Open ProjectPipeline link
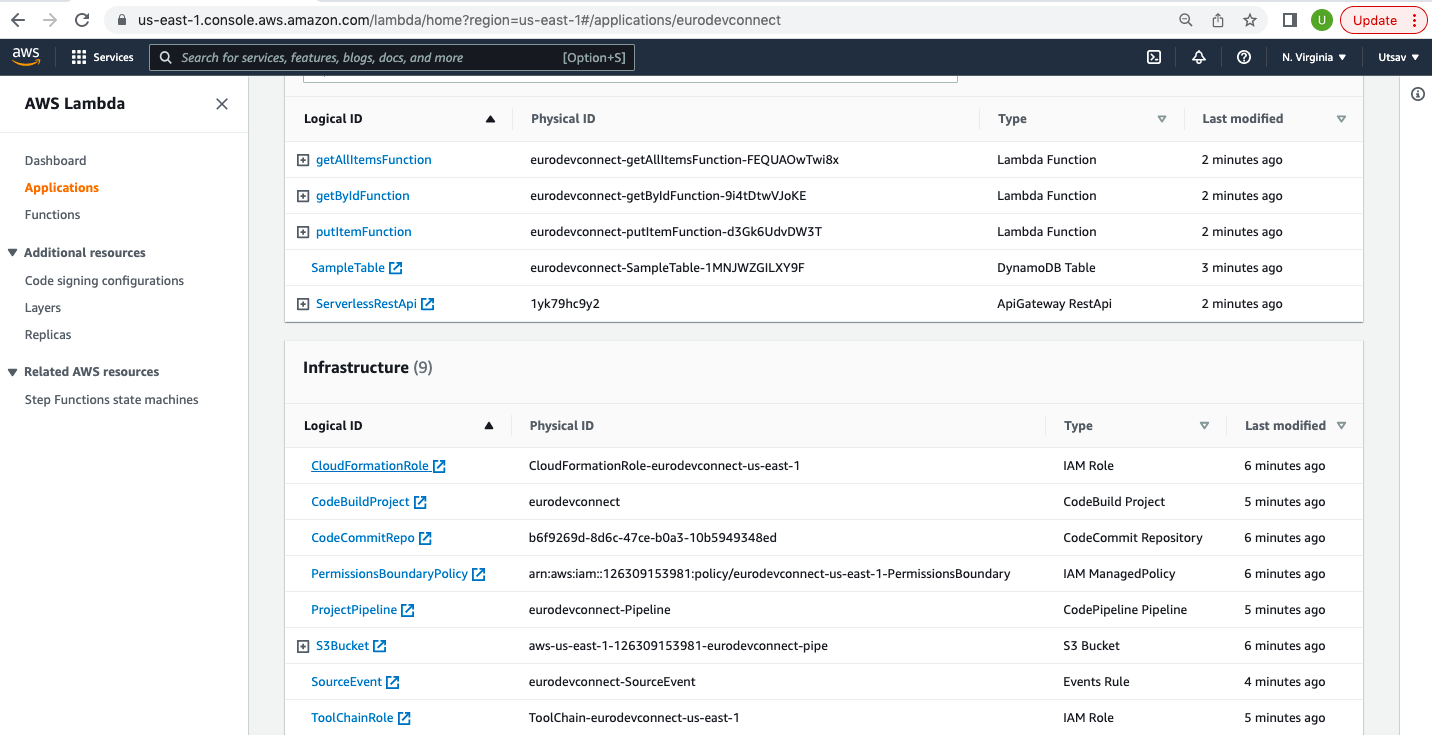This screenshot has height=735, width=1432. tap(354, 610)
